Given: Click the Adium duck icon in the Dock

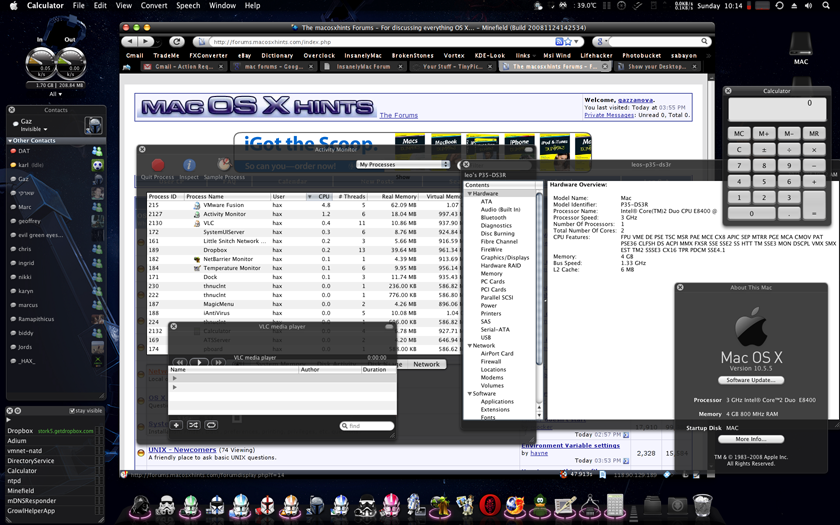Looking at the screenshot, I should (x=540, y=505).
